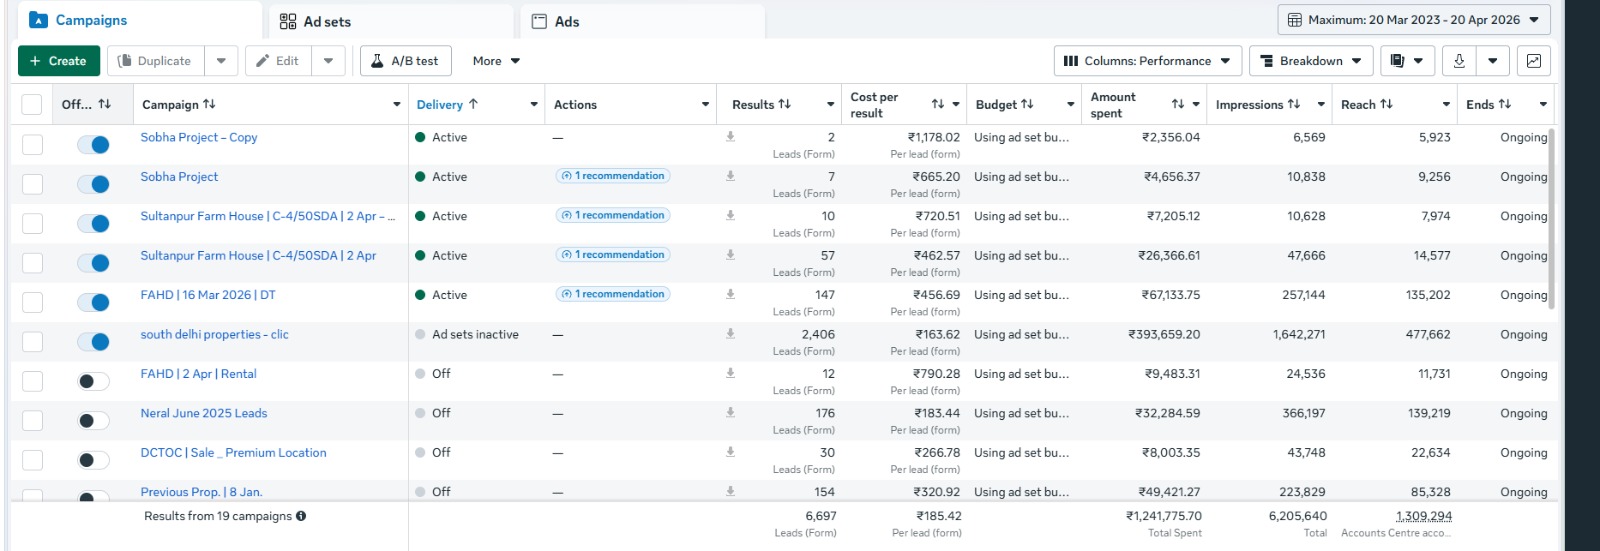Check the Neral June 2025 Leads checkbox

(x=32, y=421)
